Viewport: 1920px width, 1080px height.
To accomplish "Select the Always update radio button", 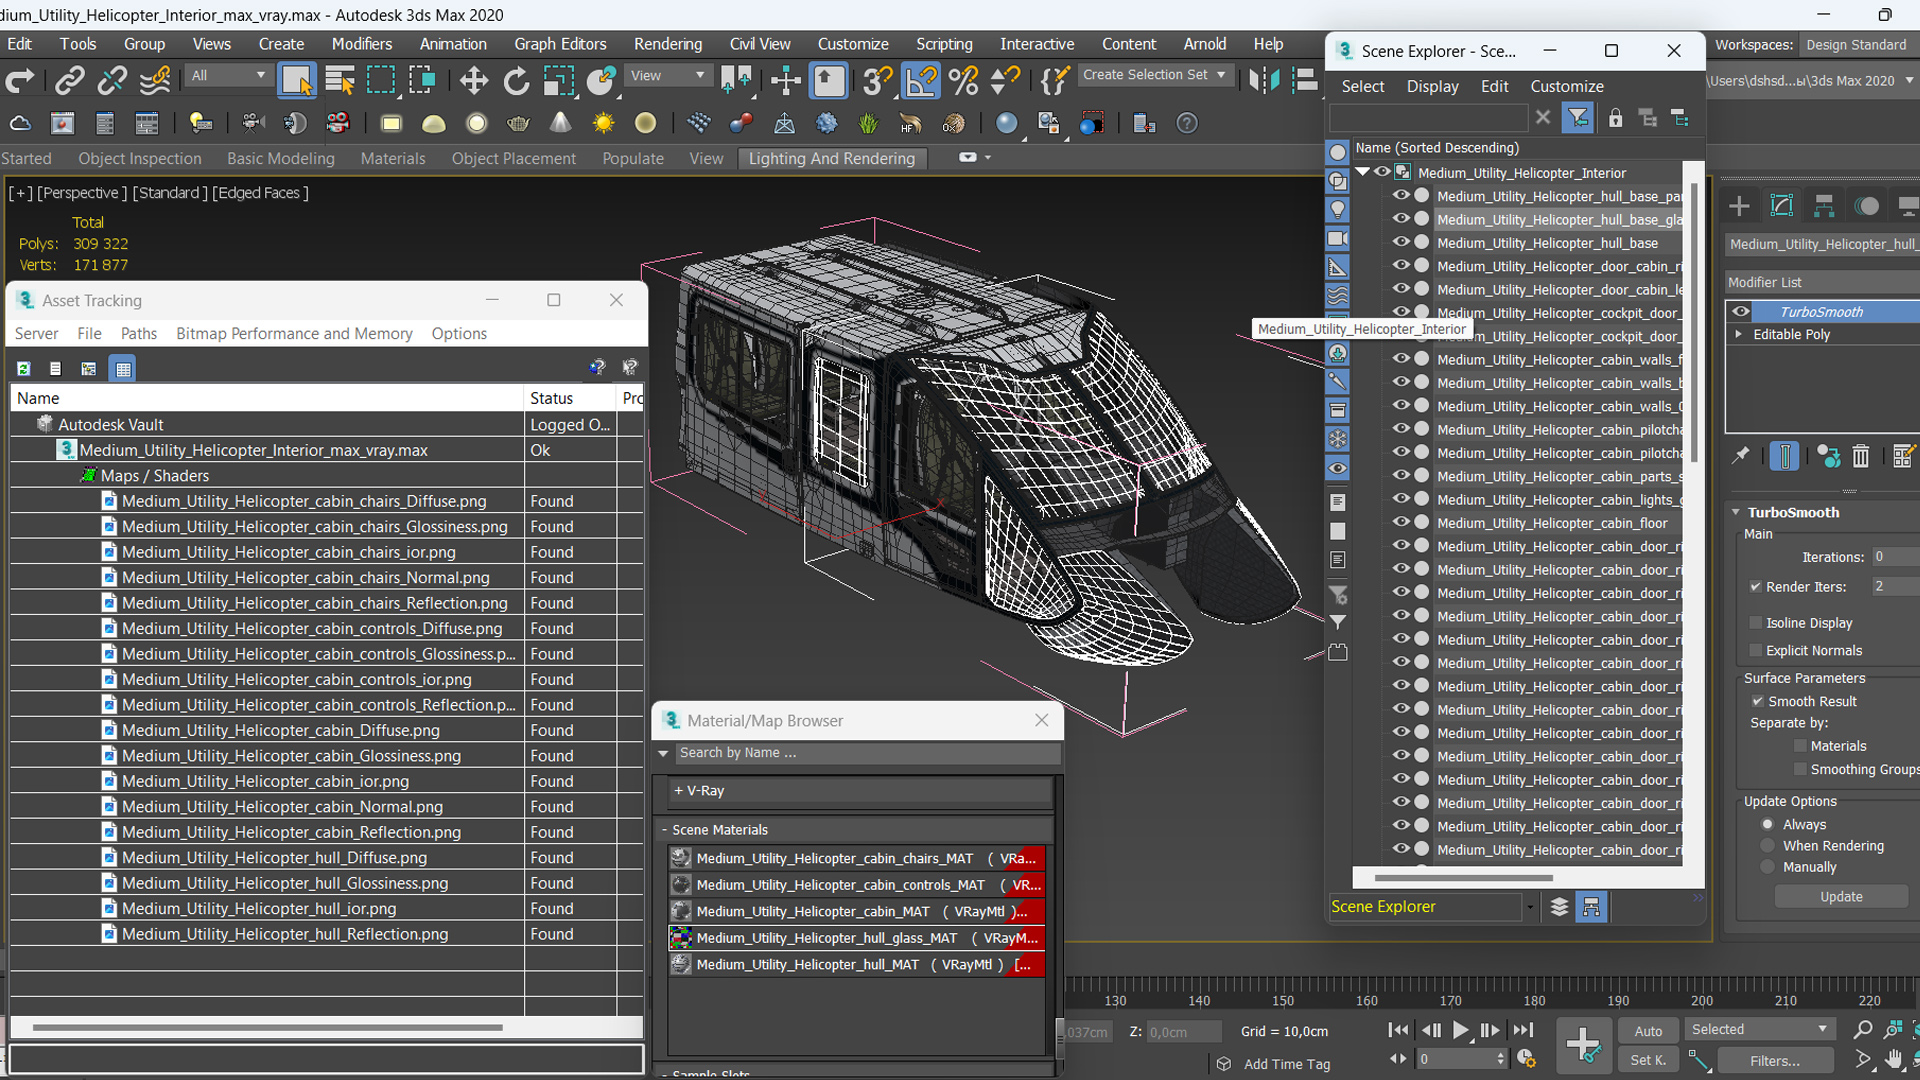I will (1767, 824).
